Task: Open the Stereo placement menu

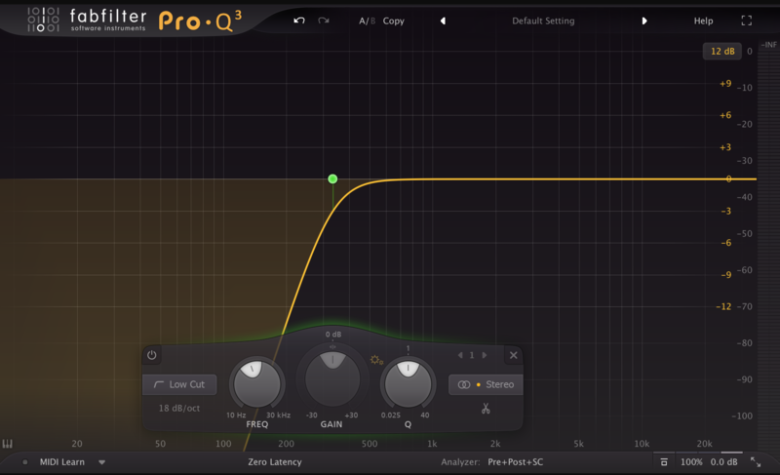Action: [x=486, y=384]
